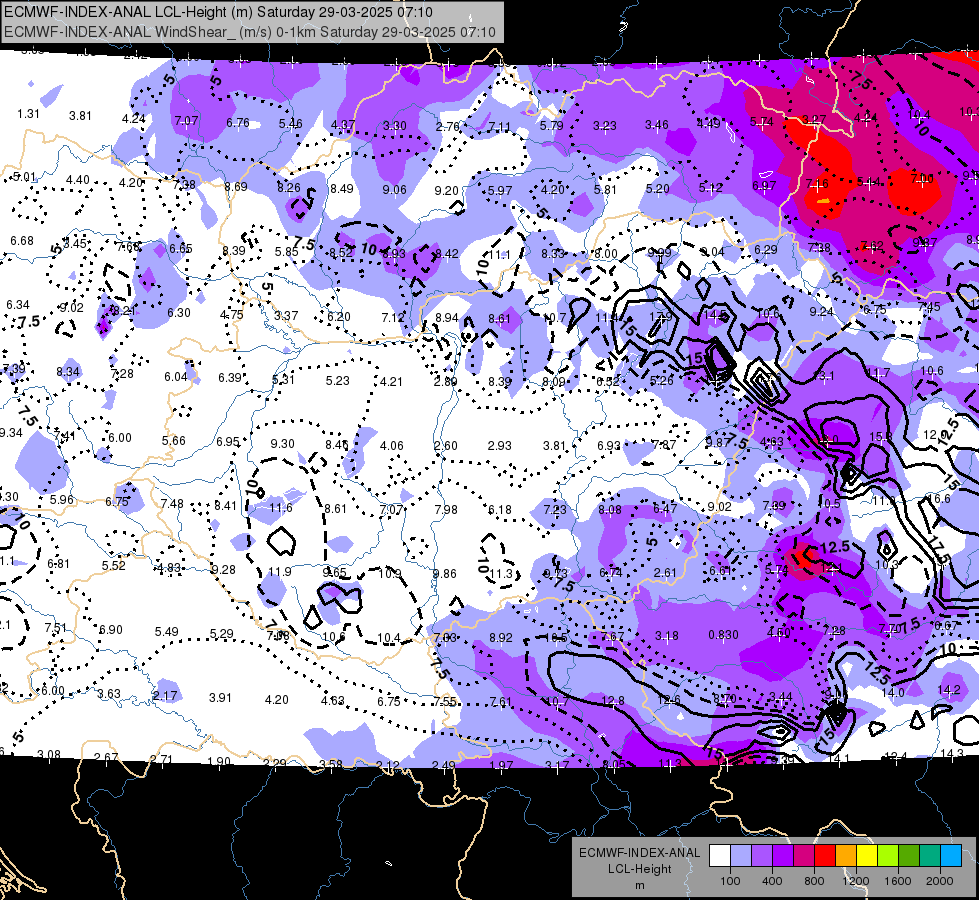
Task: Click wind shear value 4.06
Action: coord(391,445)
